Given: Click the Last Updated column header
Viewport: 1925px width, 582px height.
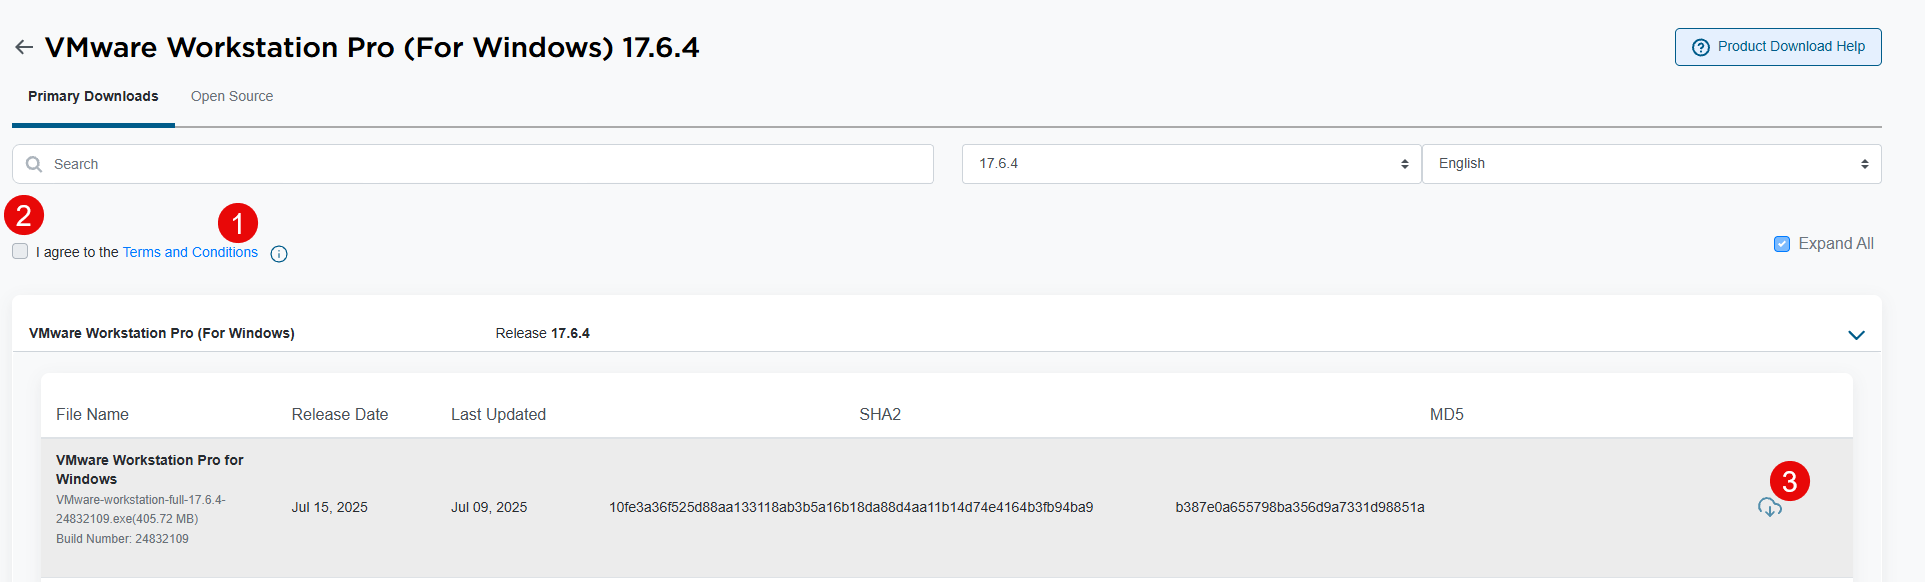Looking at the screenshot, I should [x=498, y=415].
